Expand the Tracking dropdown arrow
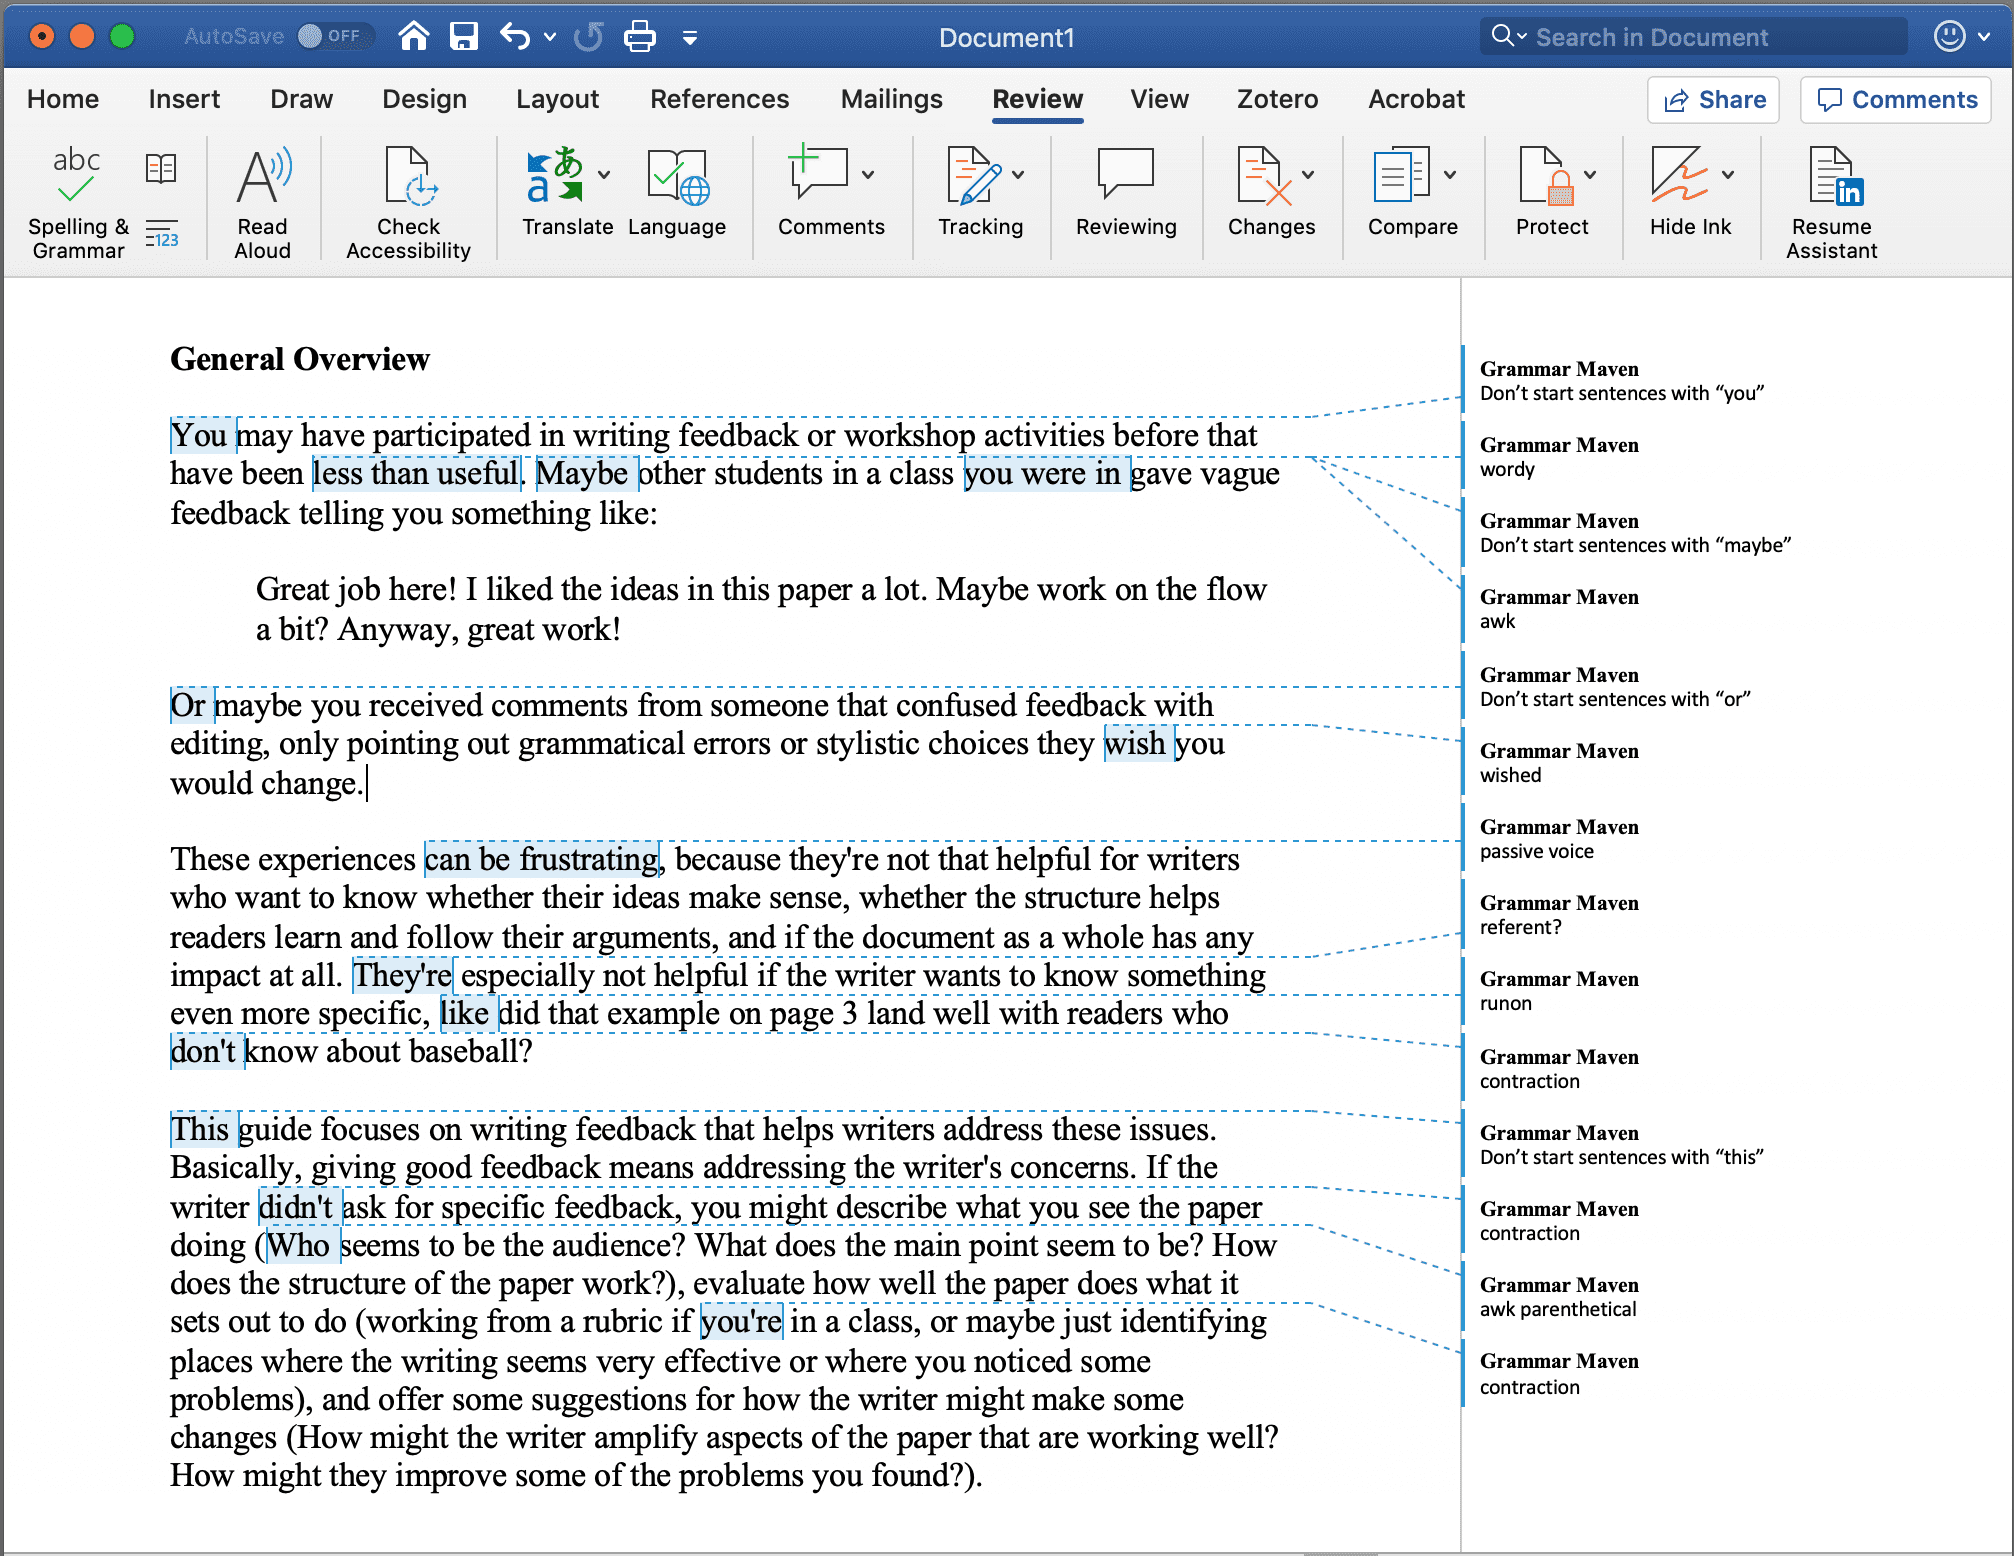 1018,174
